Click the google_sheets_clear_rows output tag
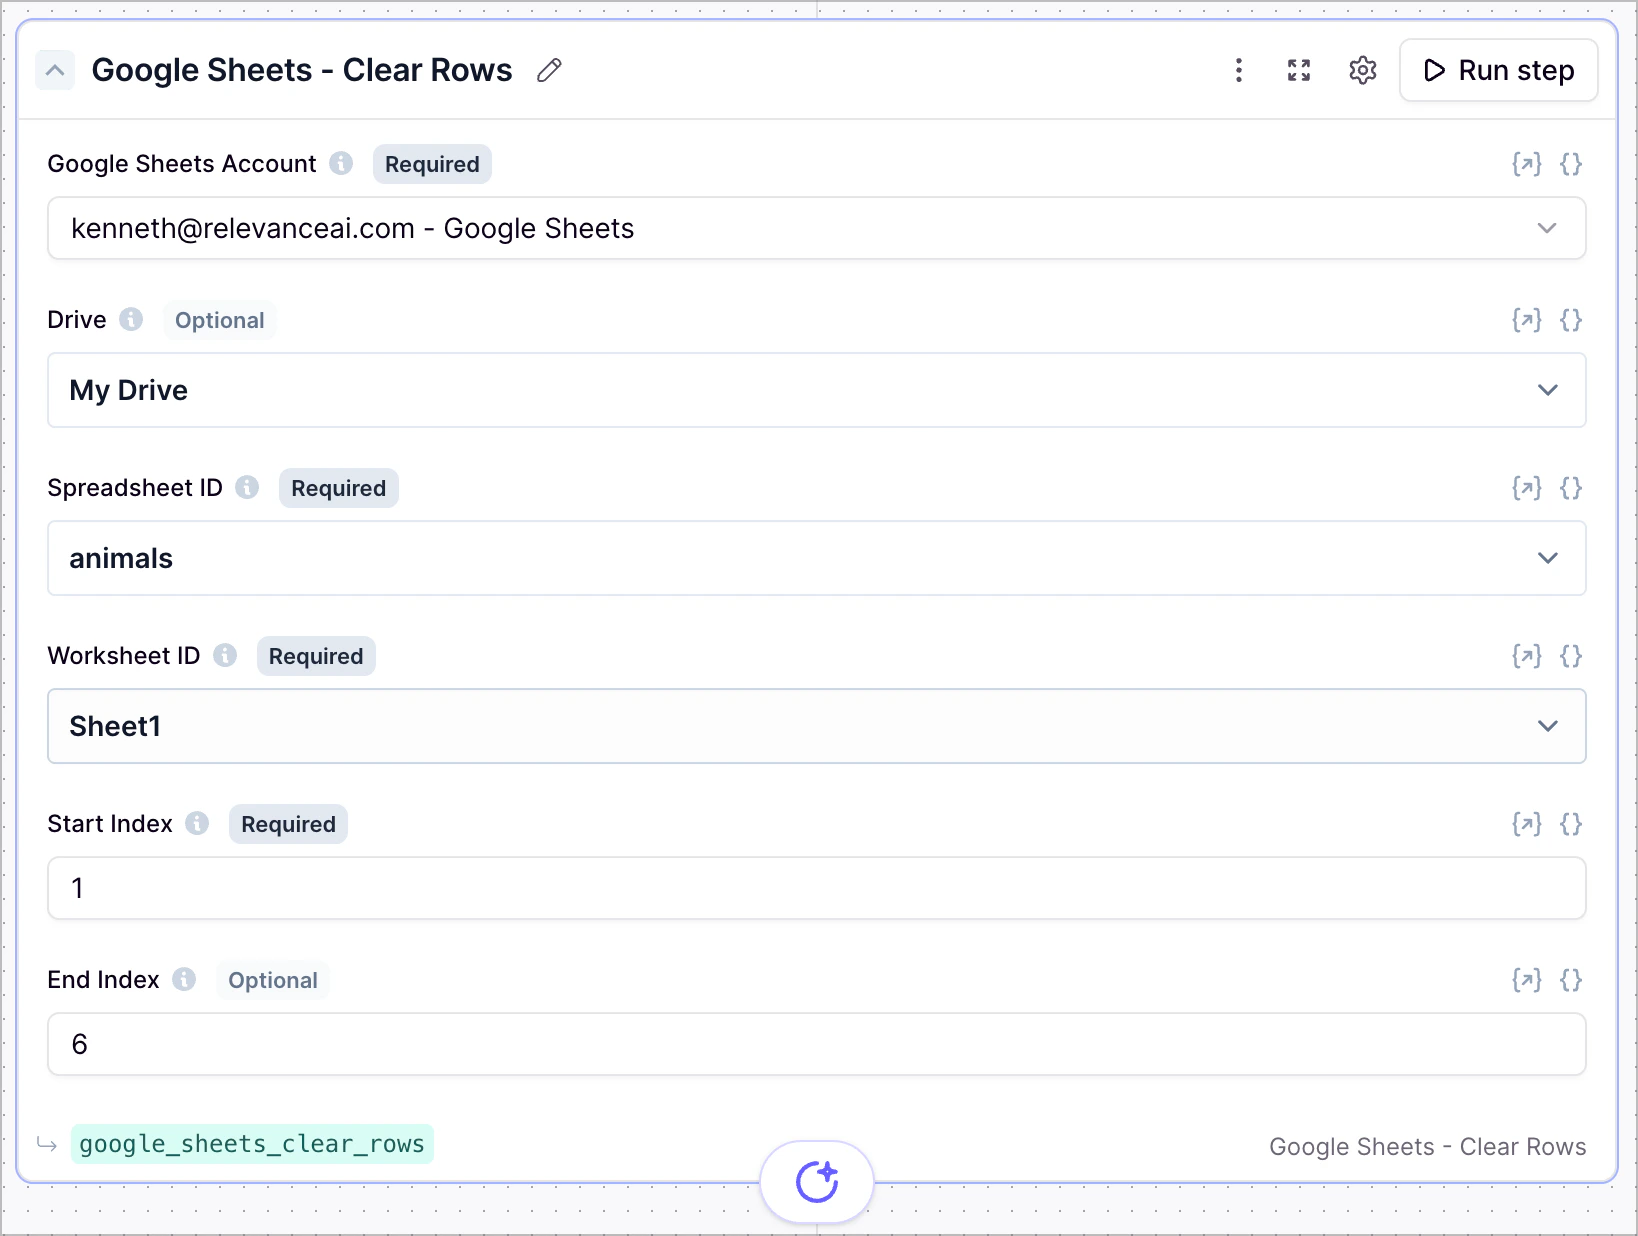Viewport: 1638px width, 1236px height. point(252,1144)
